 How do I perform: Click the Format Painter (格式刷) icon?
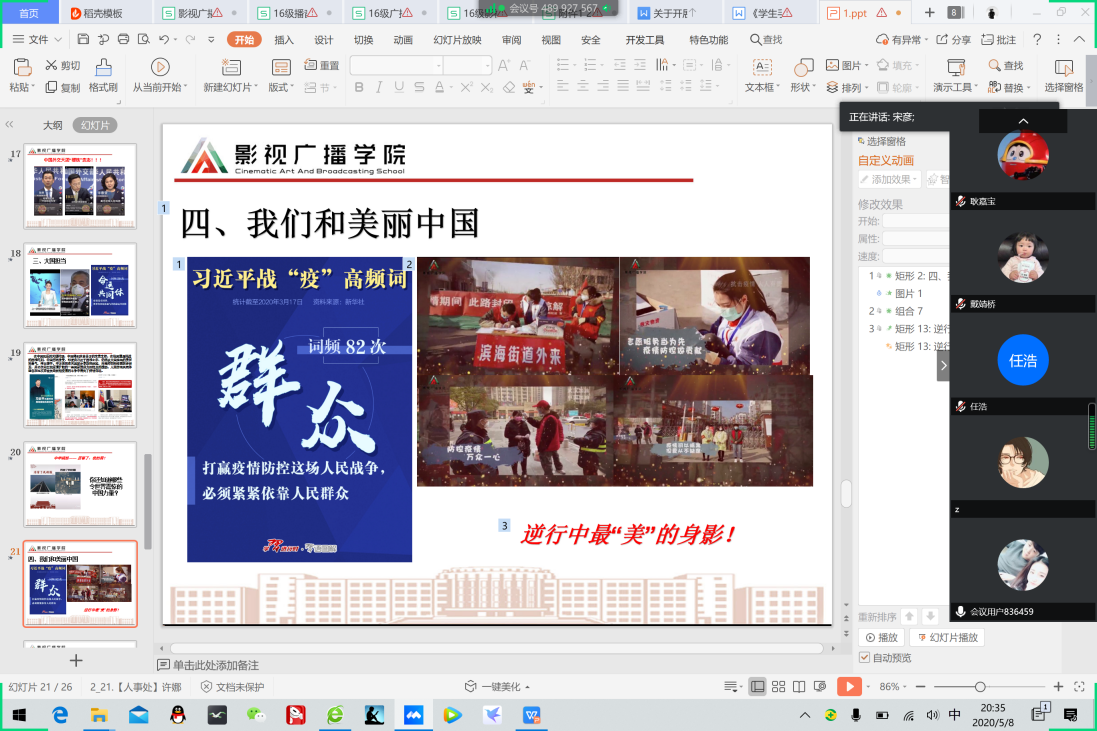point(103,68)
